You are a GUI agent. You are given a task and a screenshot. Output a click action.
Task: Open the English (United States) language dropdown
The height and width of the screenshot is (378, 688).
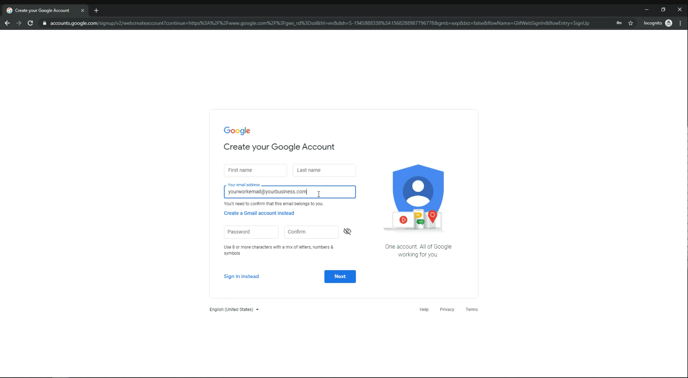234,310
